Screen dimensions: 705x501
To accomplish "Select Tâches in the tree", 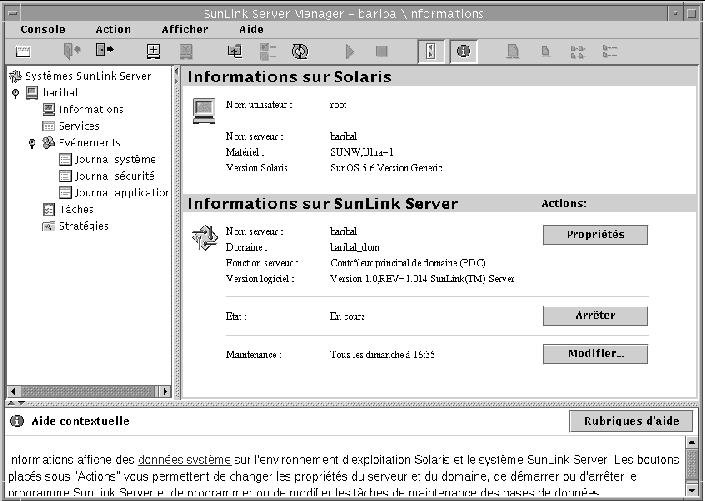I will point(76,209).
